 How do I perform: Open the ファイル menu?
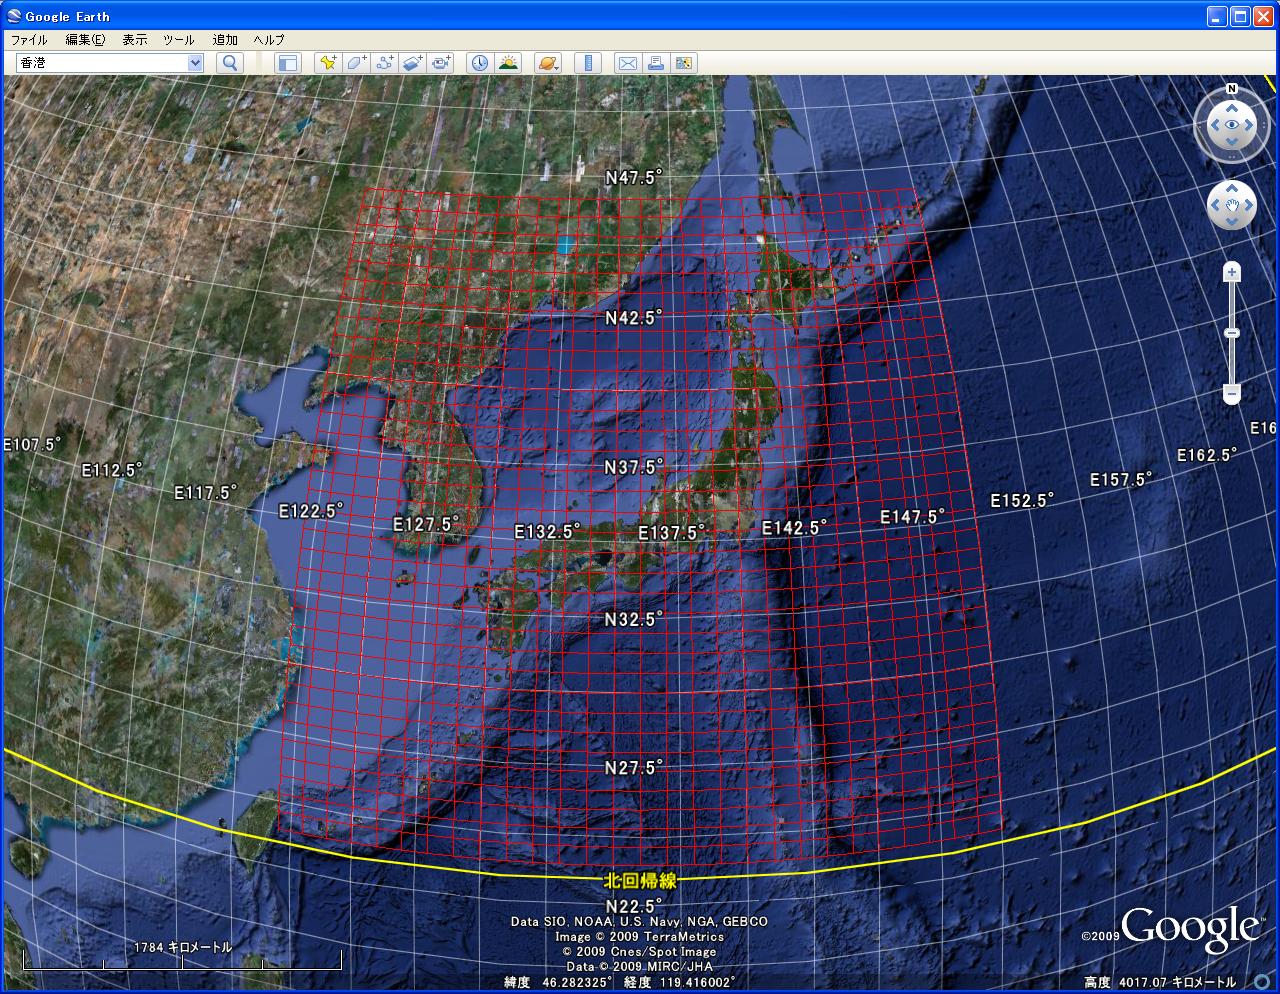pos(29,40)
